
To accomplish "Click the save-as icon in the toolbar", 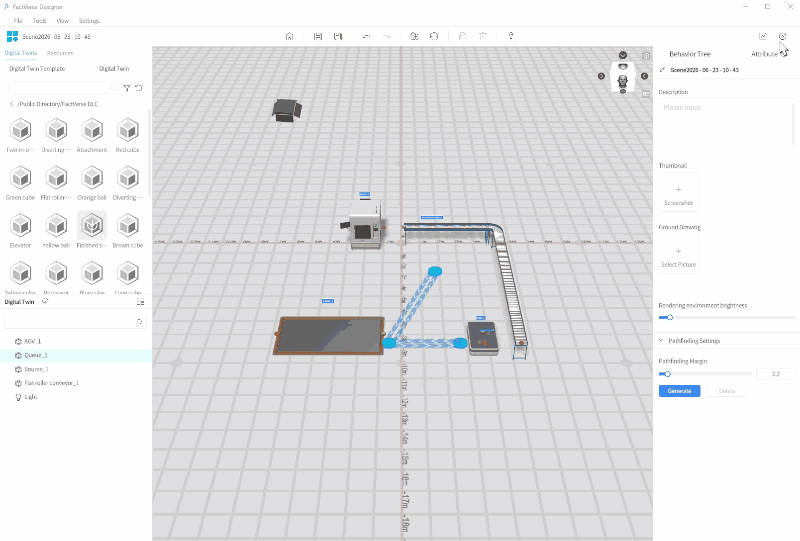I will [338, 36].
